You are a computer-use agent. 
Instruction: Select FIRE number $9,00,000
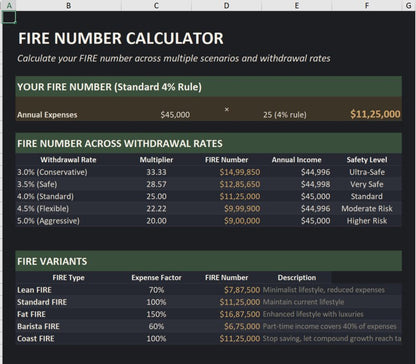point(242,221)
